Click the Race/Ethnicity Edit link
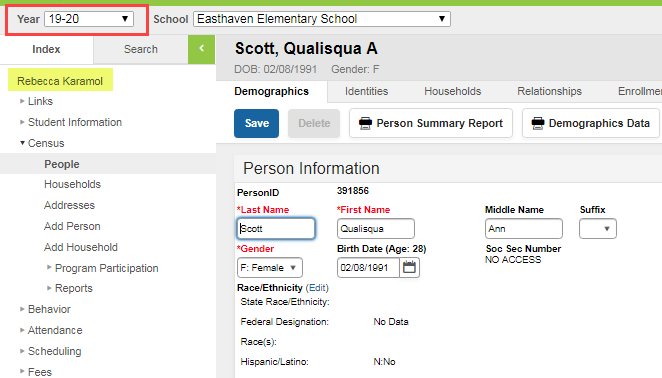The height and width of the screenshot is (378, 662). (317, 288)
